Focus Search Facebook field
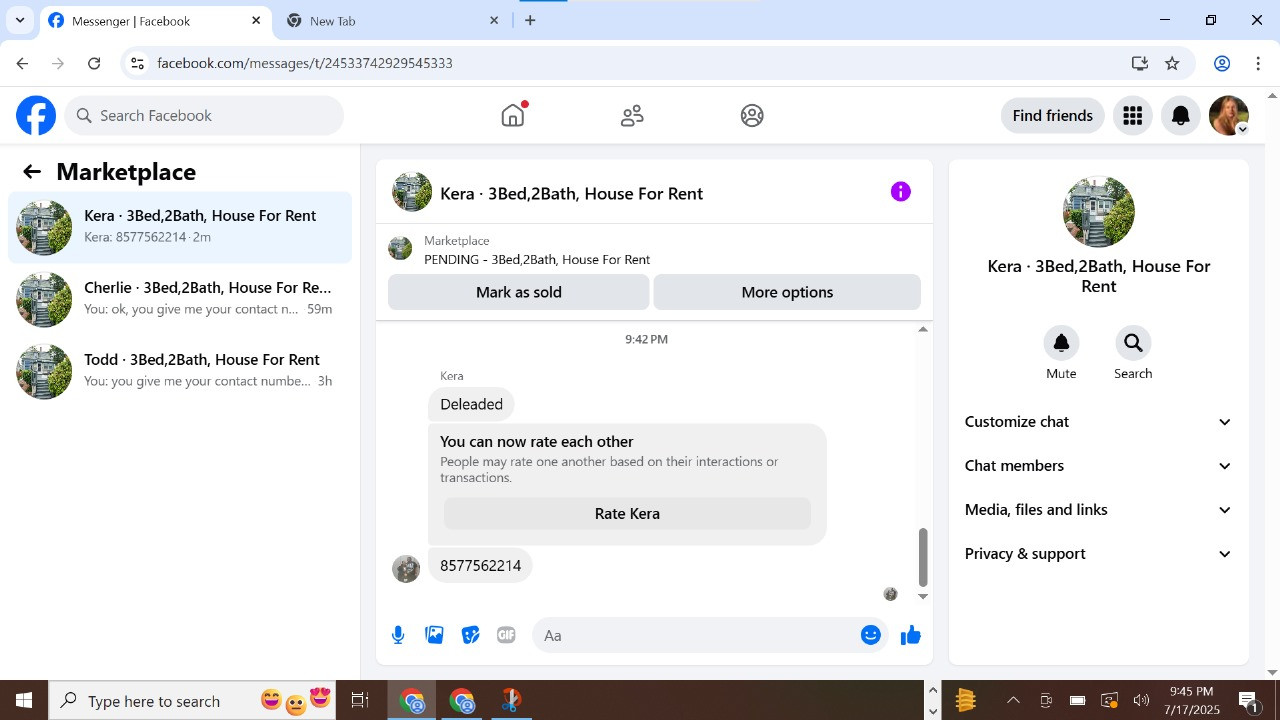Screen dimensions: 1280x720 tap(205, 116)
